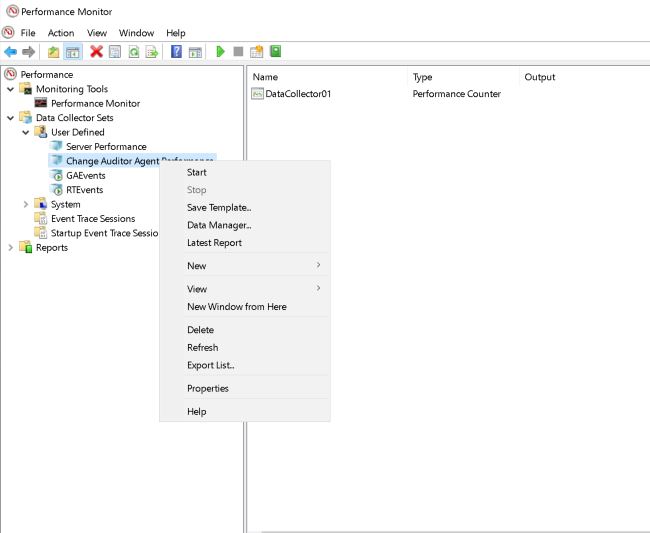Viewport: 650px width, 533px height.
Task: Open the View menu in menu bar
Action: coord(97,33)
